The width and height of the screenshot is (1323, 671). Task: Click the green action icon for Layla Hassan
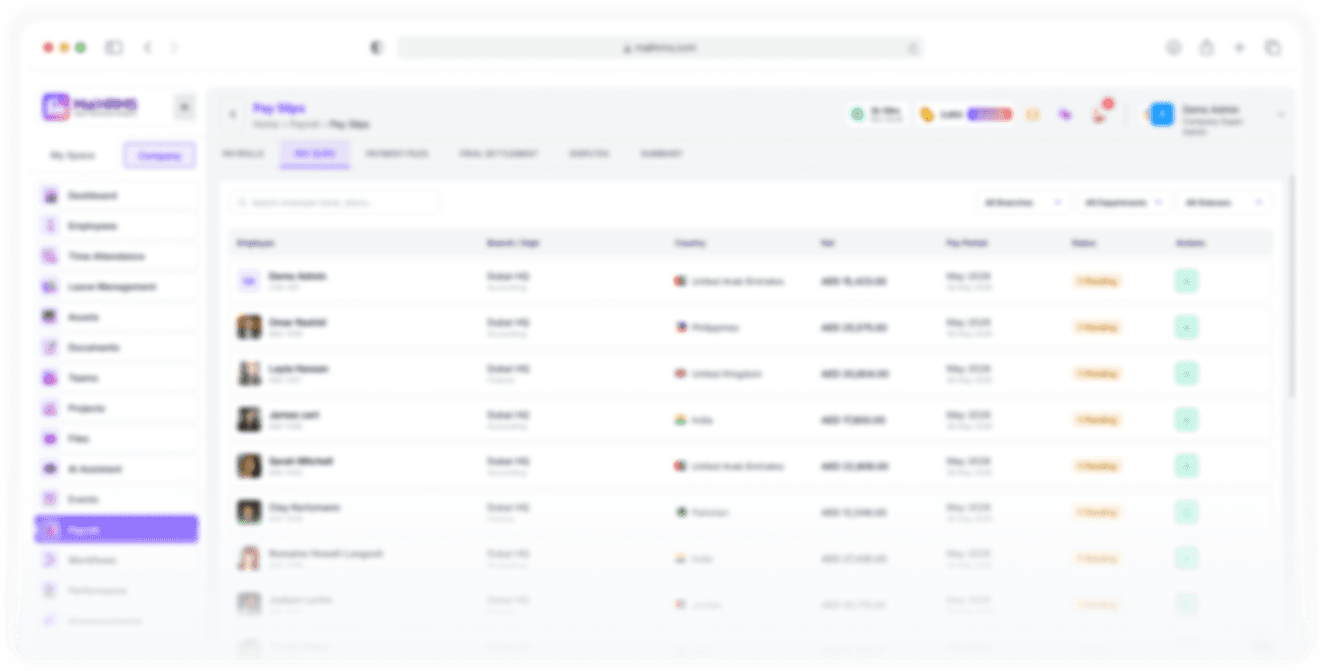1186,374
